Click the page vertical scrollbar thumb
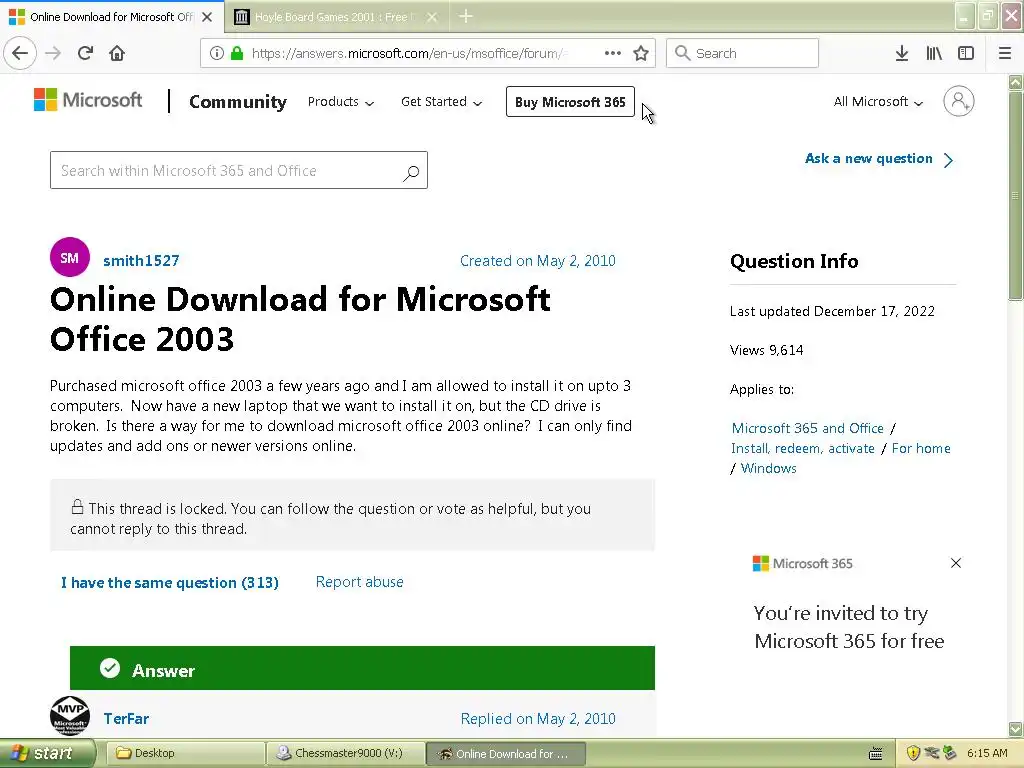This screenshot has width=1024, height=768. pyautogui.click(x=1015, y=196)
